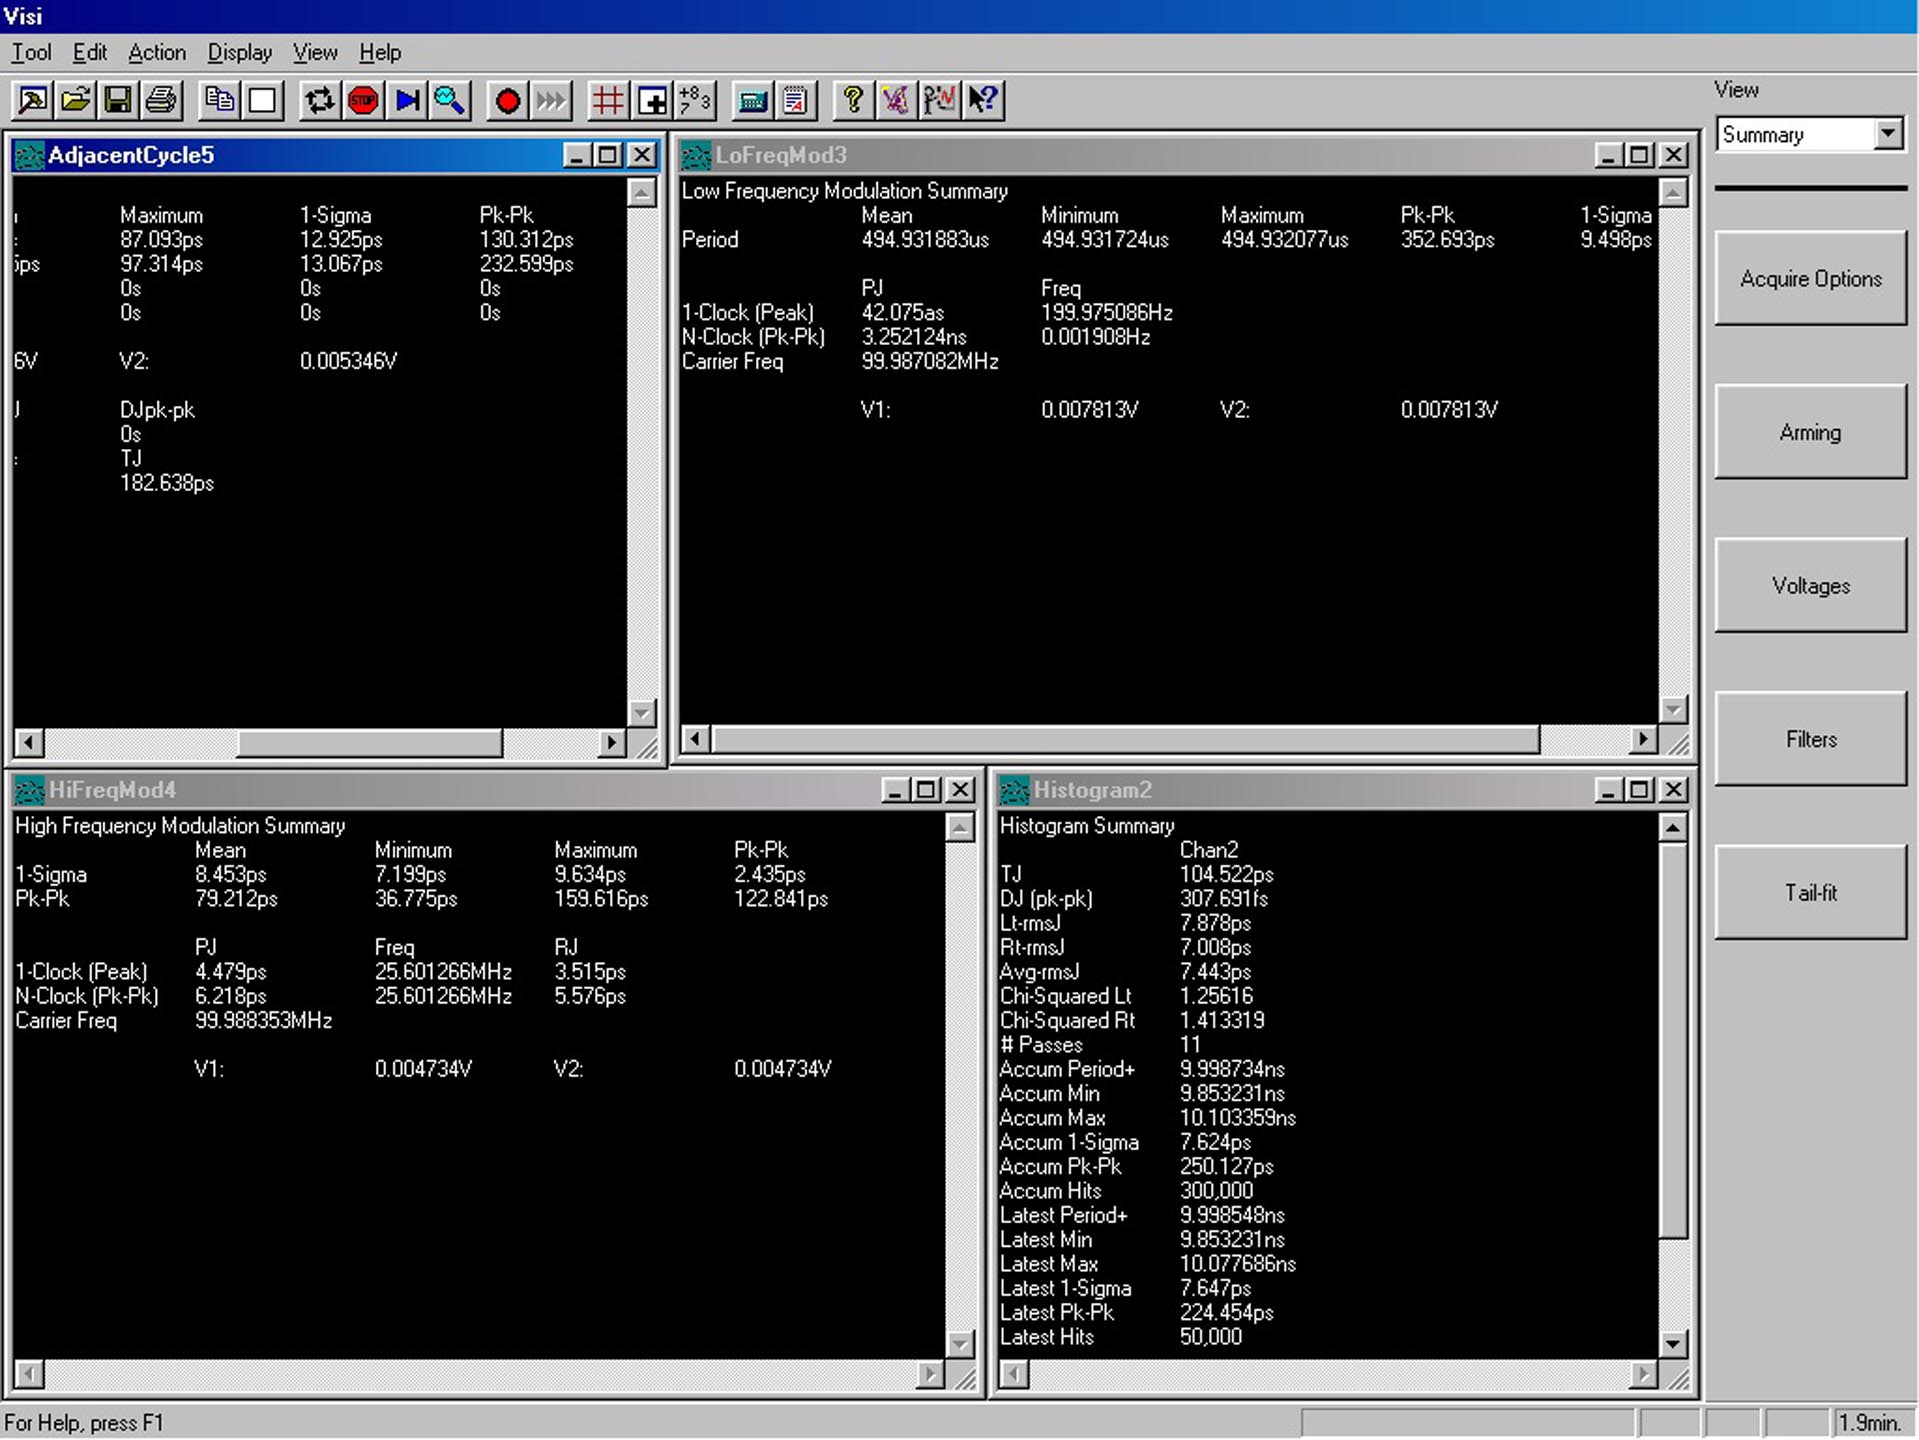Click the teal instrument panel icon
1919x1440 pixels.
pyautogui.click(x=753, y=100)
